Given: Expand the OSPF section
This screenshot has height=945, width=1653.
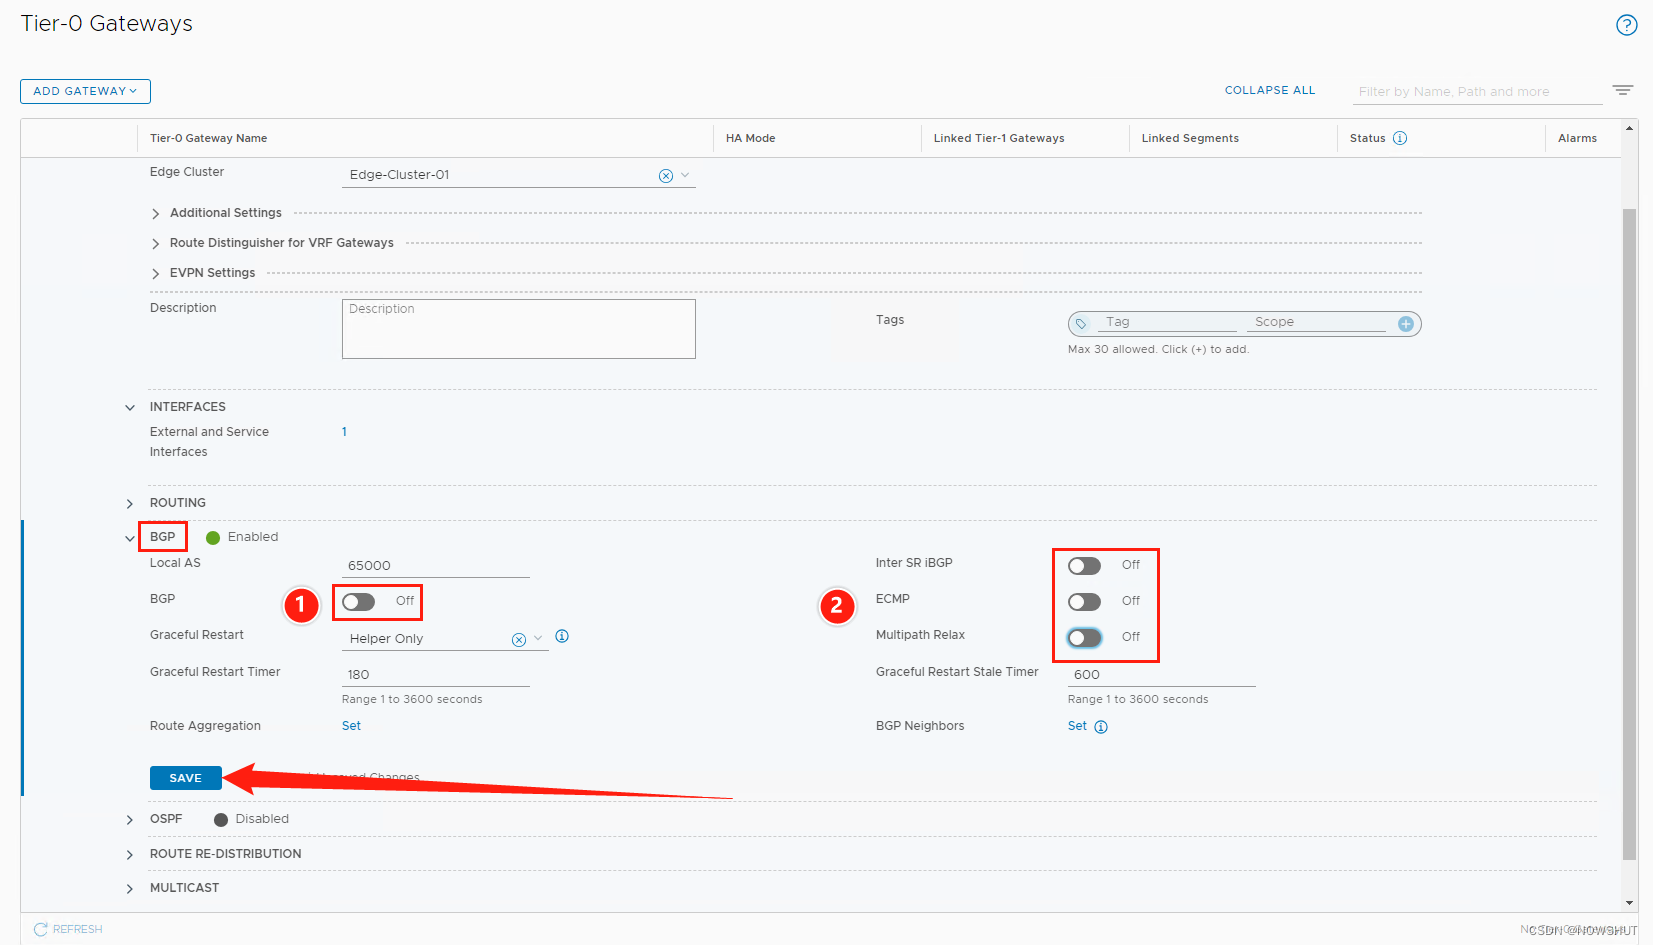Looking at the screenshot, I should coord(130,820).
